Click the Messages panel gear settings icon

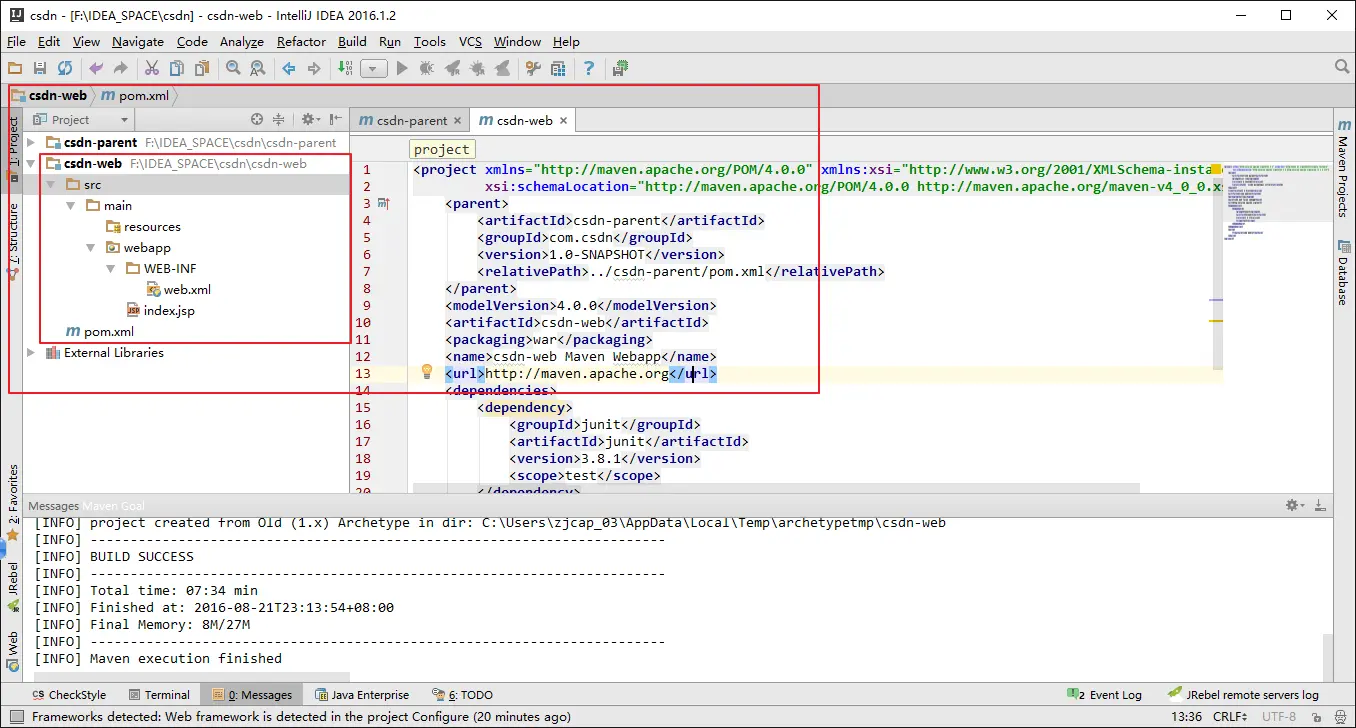pyautogui.click(x=1295, y=505)
